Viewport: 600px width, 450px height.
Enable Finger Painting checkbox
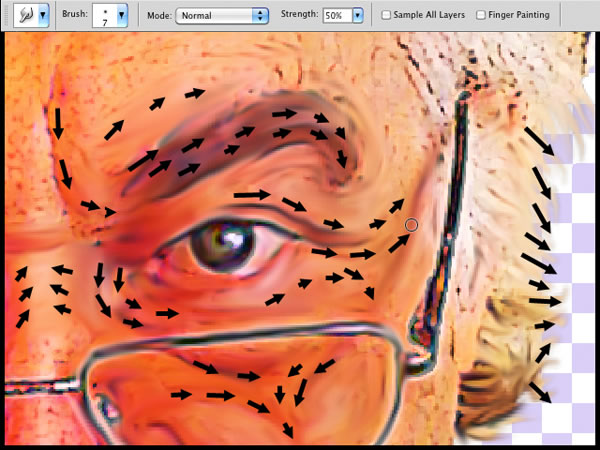pyautogui.click(x=481, y=15)
